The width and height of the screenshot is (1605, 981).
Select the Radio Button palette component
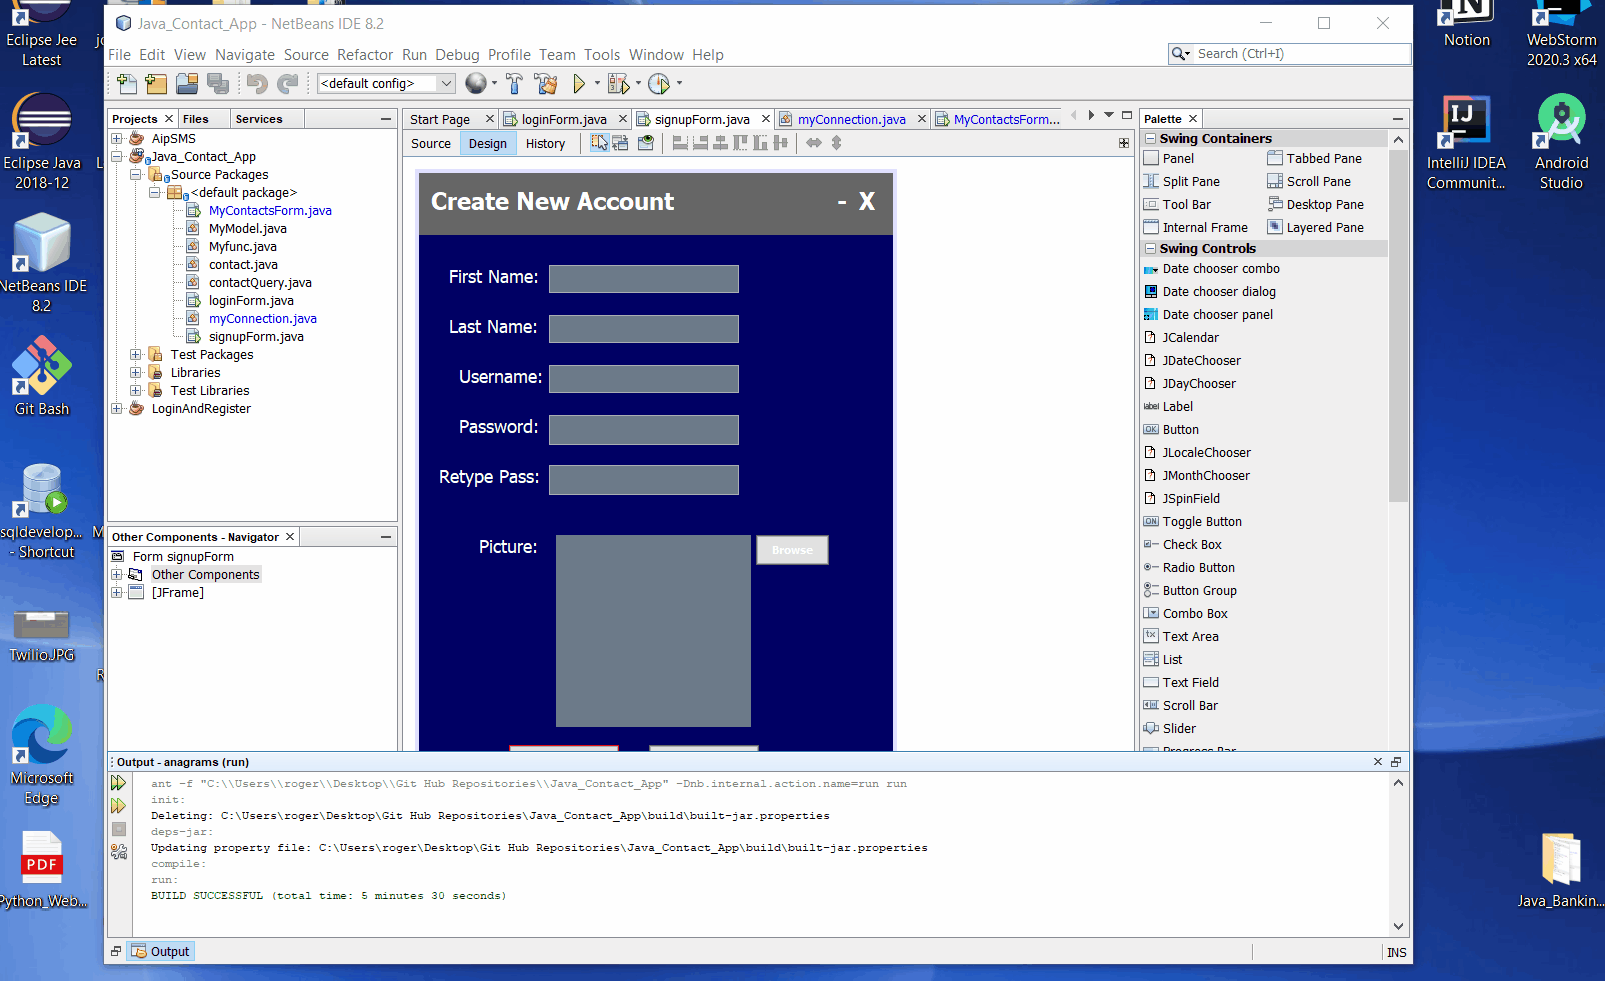(x=1197, y=567)
